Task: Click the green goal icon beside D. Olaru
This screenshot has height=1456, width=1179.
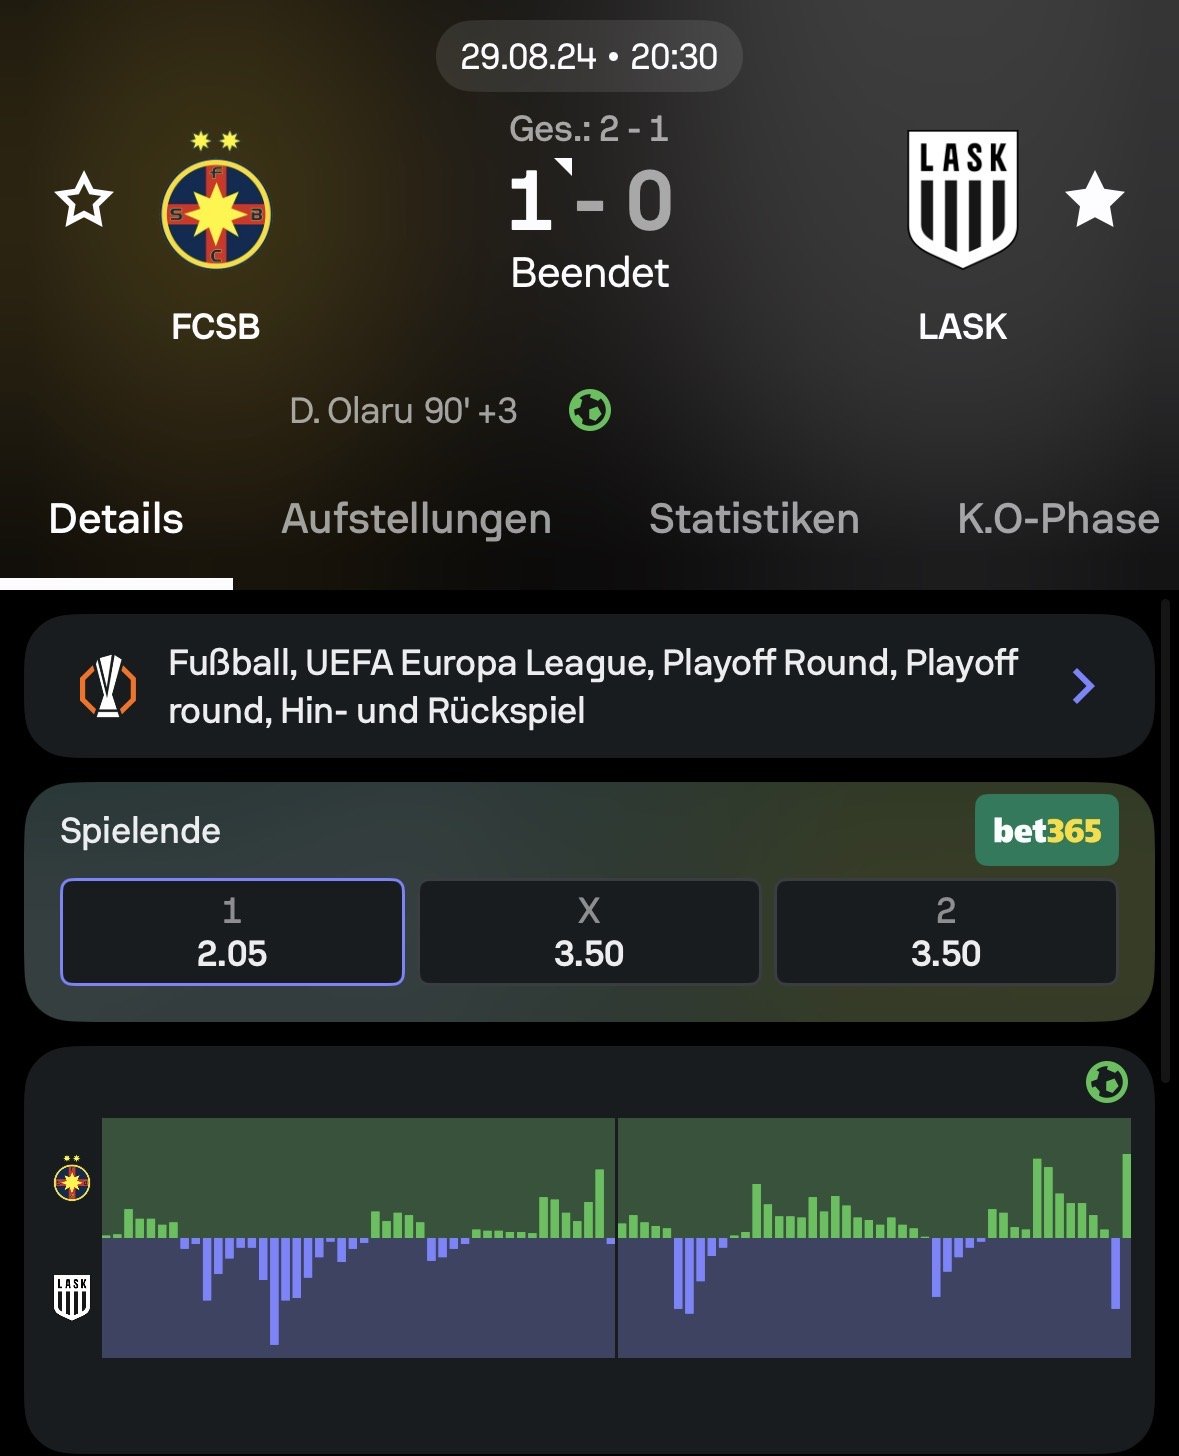Action: (590, 410)
